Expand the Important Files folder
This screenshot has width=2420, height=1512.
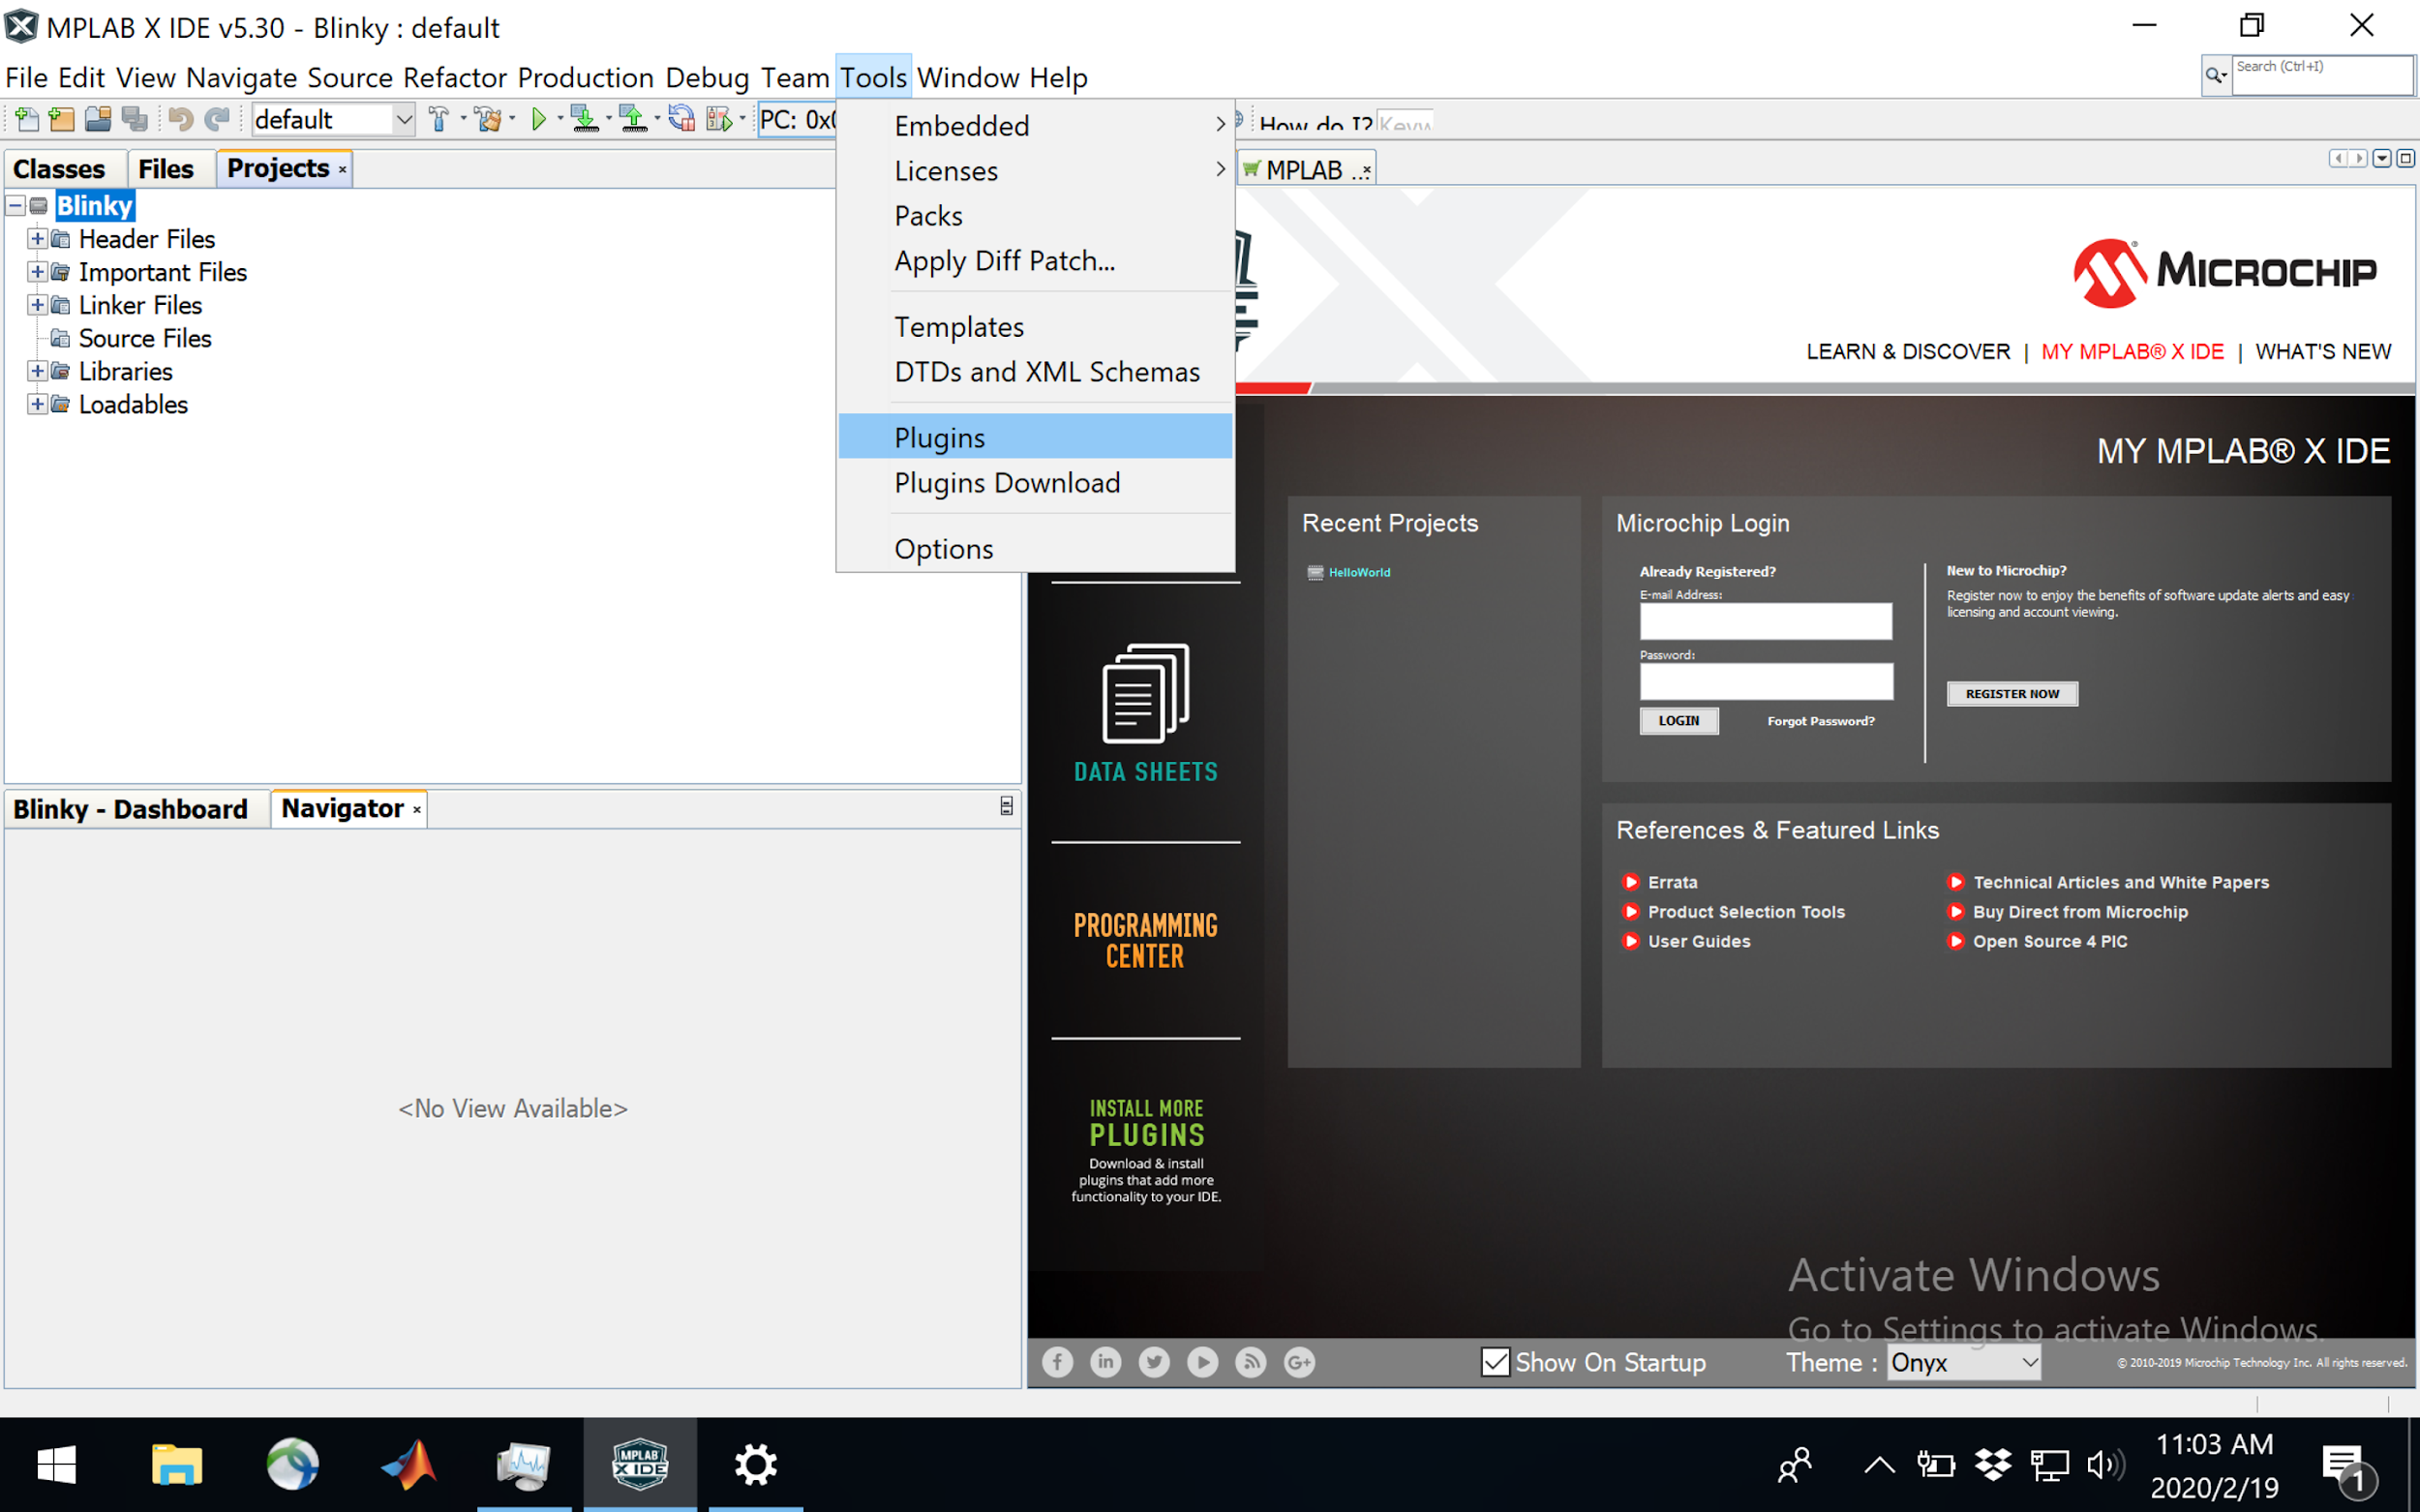(x=37, y=272)
